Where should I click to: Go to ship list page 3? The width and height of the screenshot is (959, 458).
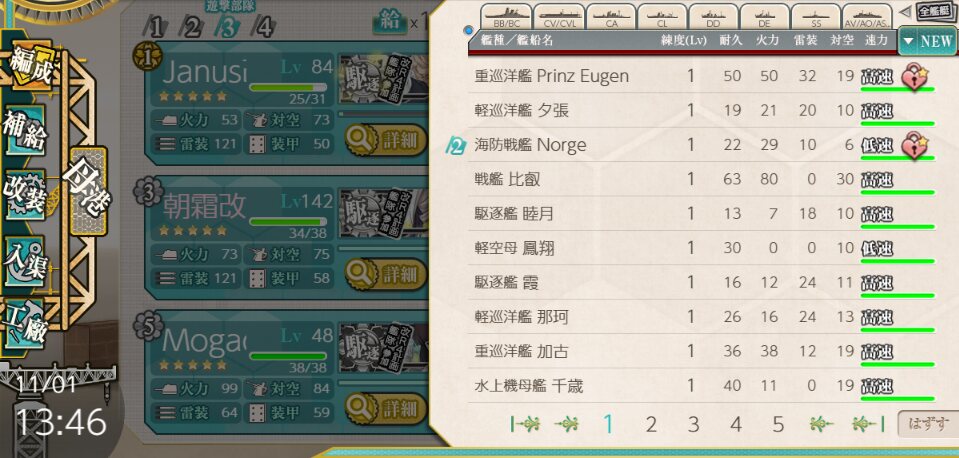693,424
